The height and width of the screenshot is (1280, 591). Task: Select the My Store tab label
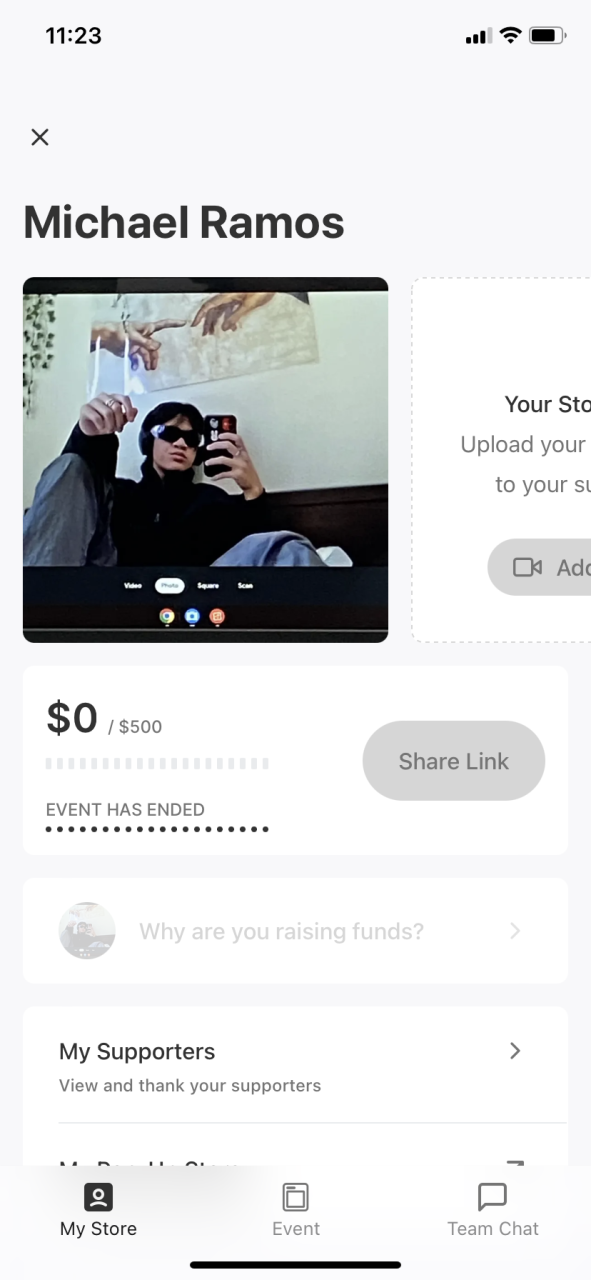pyautogui.click(x=98, y=1229)
